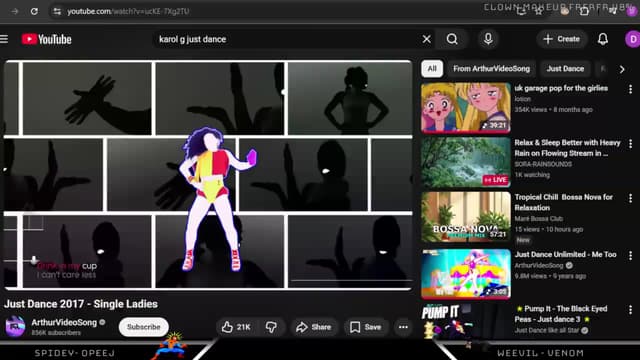Clear the search box with the X

pos(427,39)
